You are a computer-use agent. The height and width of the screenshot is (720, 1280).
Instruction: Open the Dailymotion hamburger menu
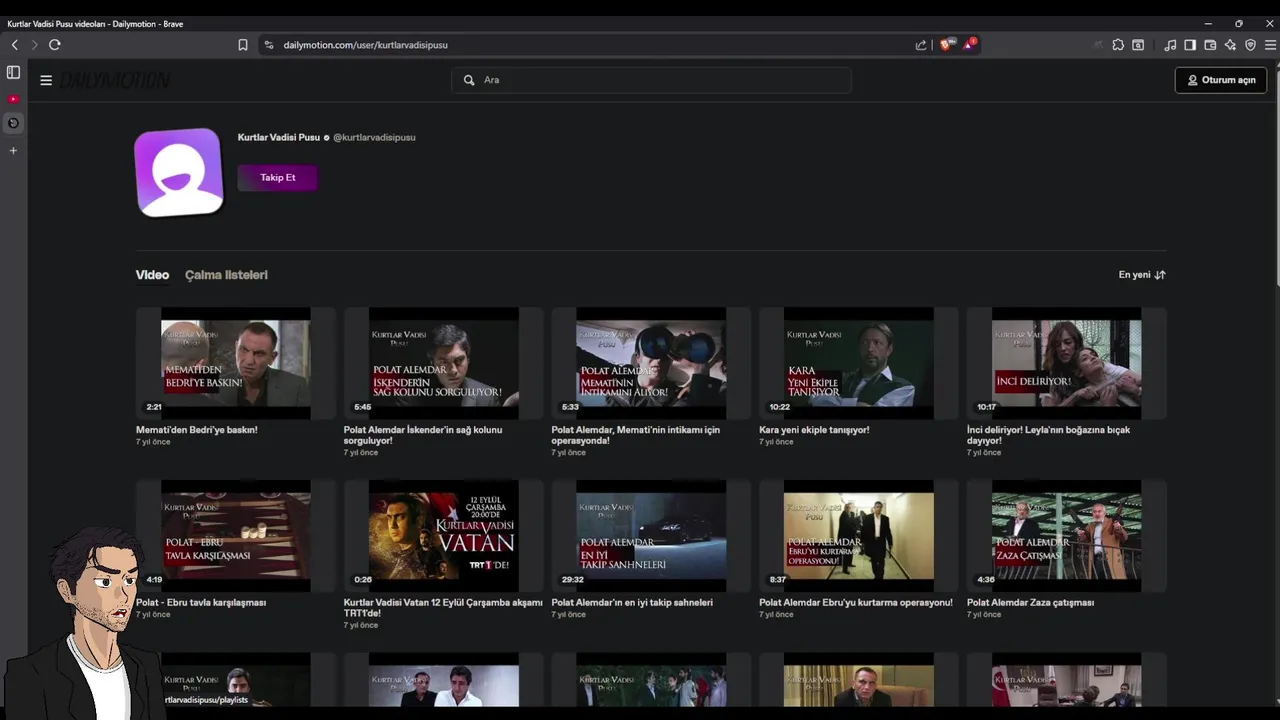pyautogui.click(x=46, y=80)
